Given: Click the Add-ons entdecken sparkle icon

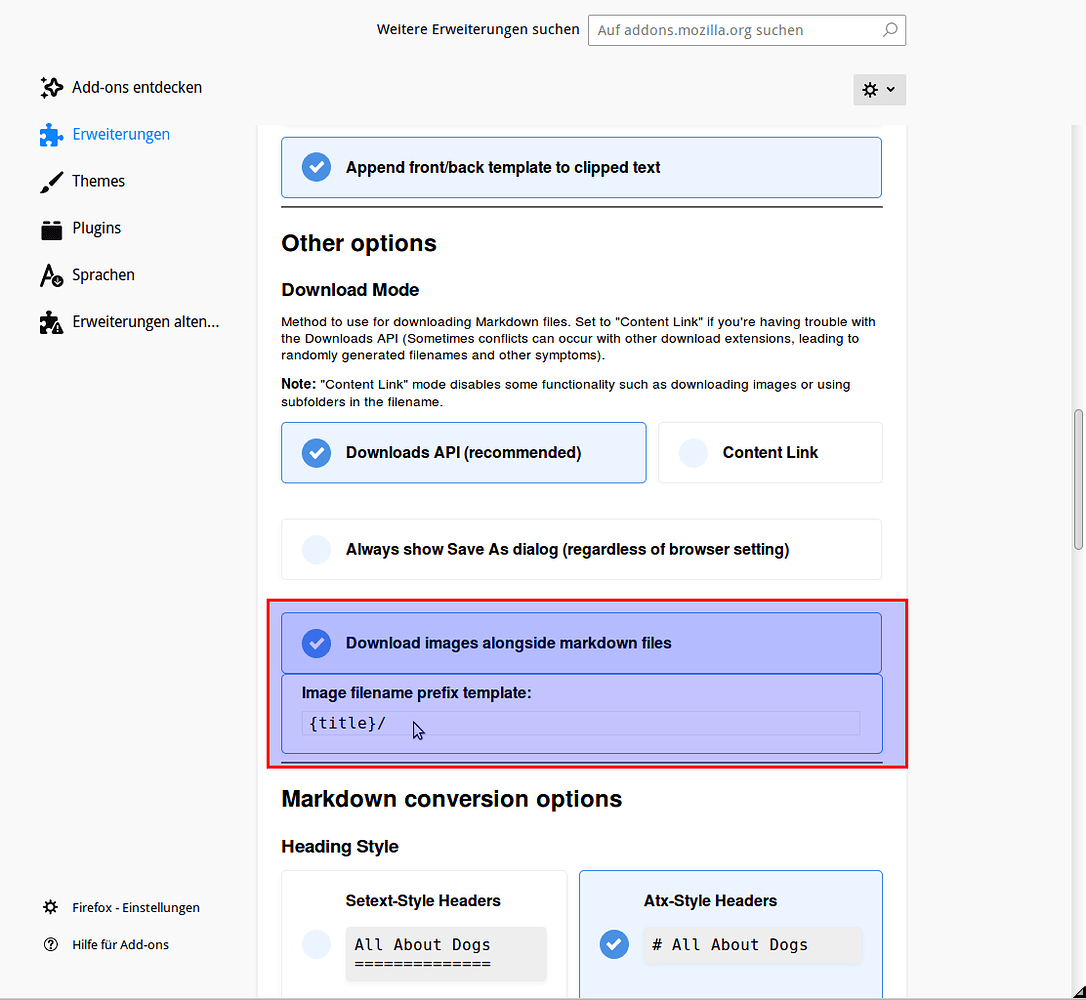Looking at the screenshot, I should point(51,88).
